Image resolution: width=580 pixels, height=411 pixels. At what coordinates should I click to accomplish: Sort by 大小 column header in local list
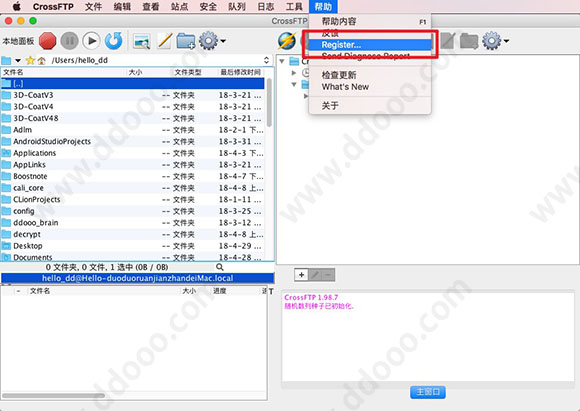tap(149, 72)
